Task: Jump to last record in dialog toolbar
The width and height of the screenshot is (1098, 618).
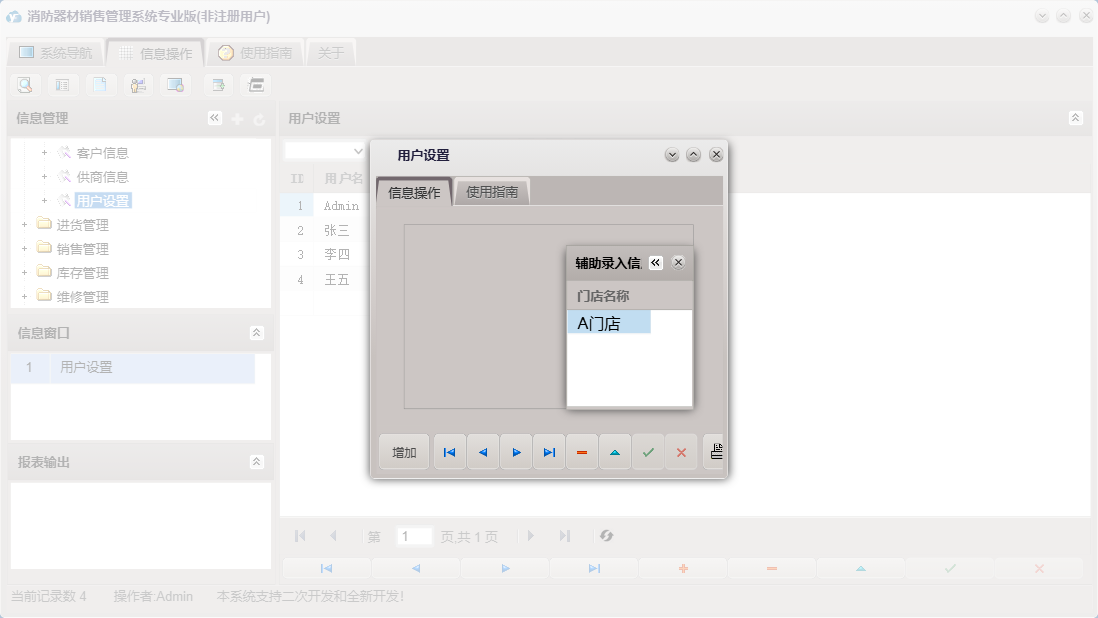Action: coord(549,452)
